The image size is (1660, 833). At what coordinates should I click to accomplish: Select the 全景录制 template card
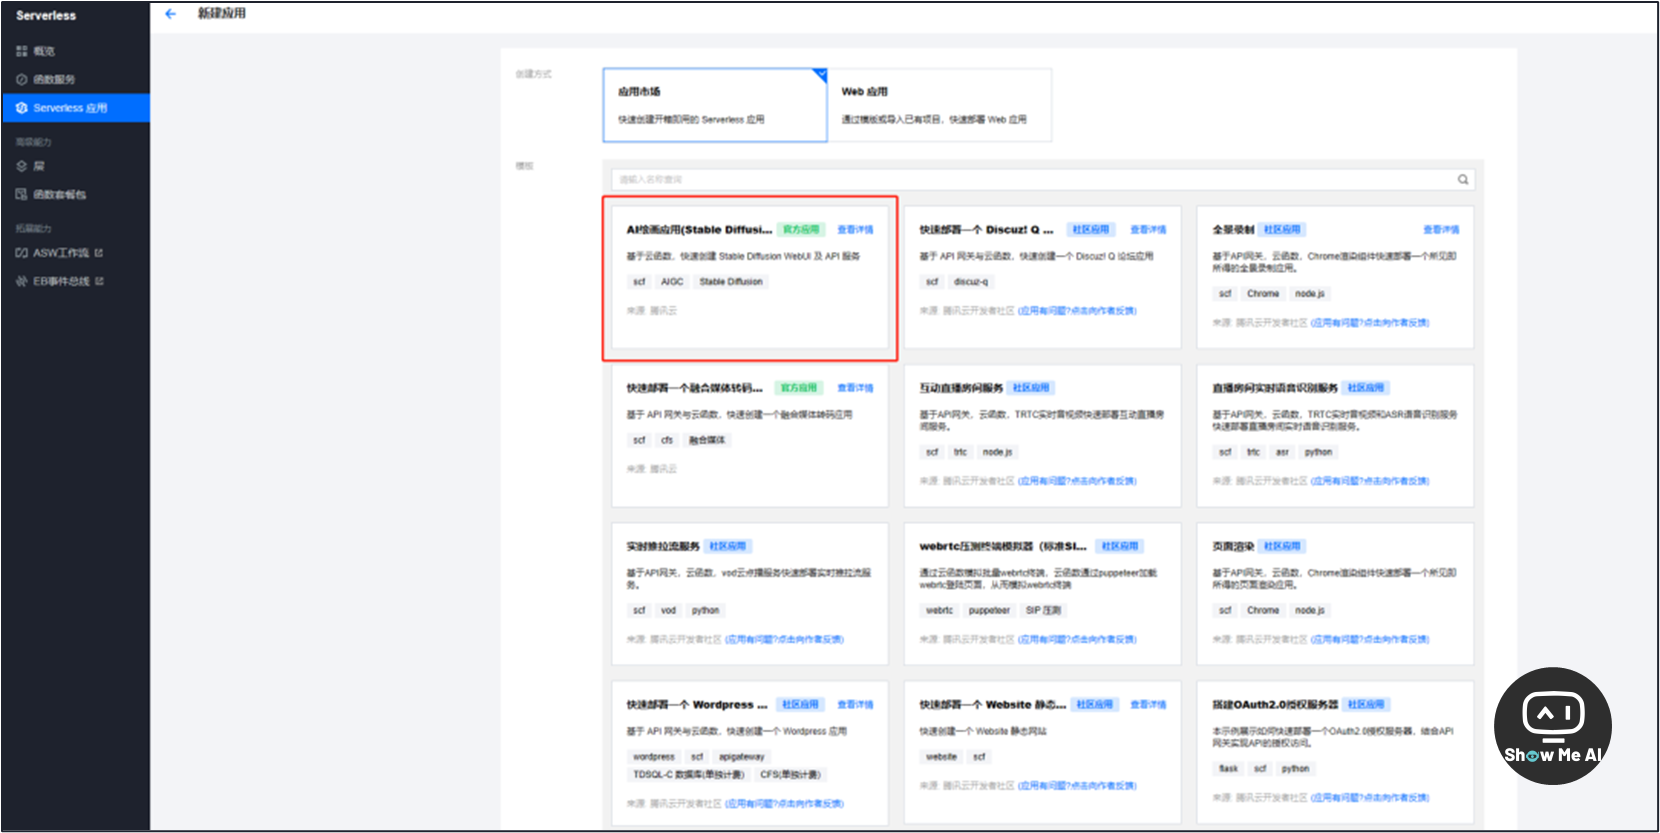point(1335,278)
